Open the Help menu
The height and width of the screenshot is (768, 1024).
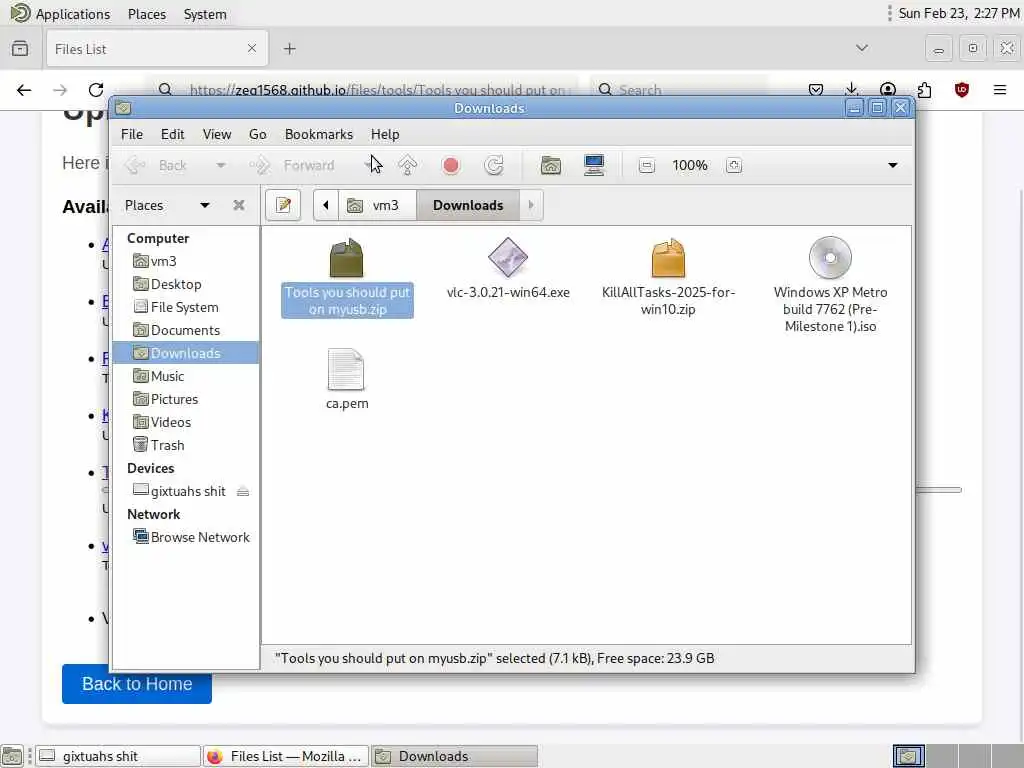point(385,134)
